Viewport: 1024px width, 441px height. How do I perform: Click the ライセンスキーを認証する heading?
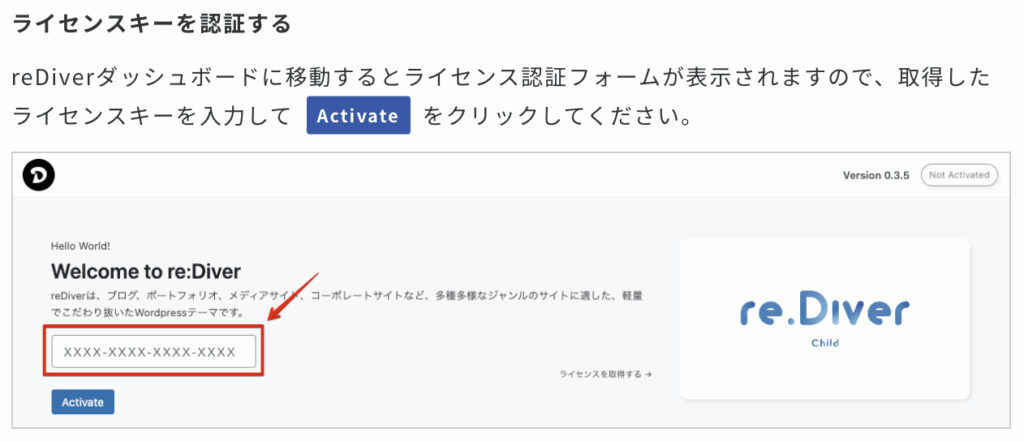152,25
